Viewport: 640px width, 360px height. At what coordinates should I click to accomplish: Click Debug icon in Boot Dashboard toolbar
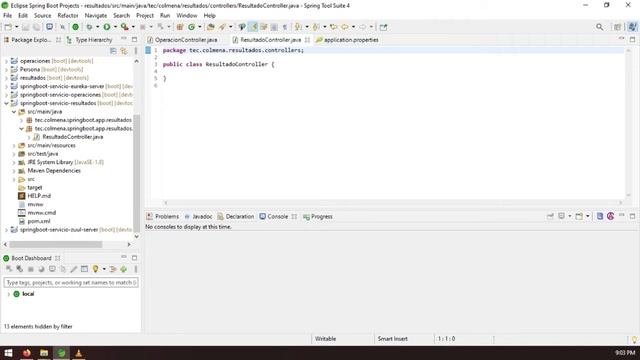tap(19, 269)
